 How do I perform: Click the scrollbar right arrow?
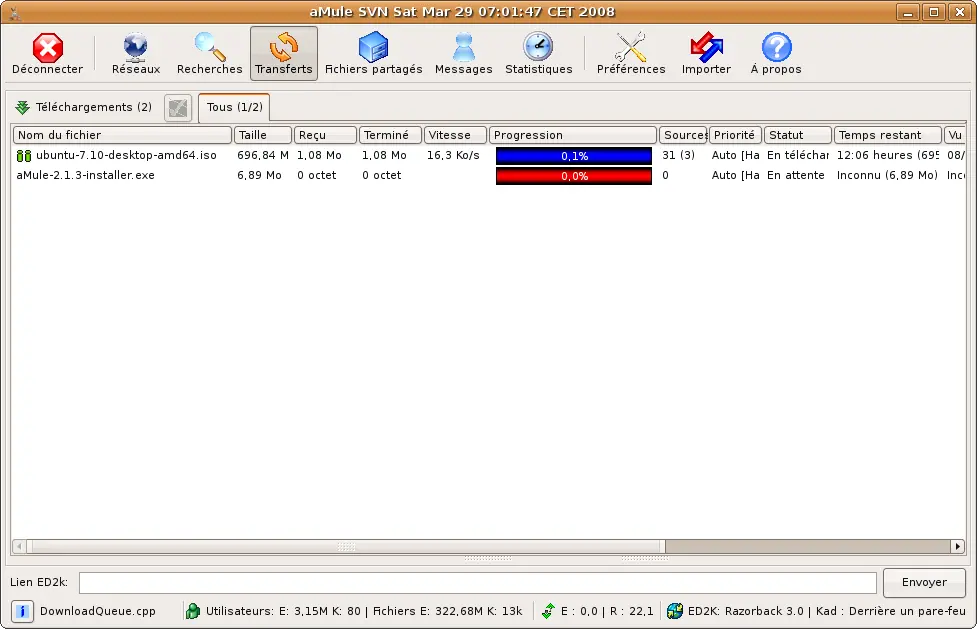coord(958,547)
